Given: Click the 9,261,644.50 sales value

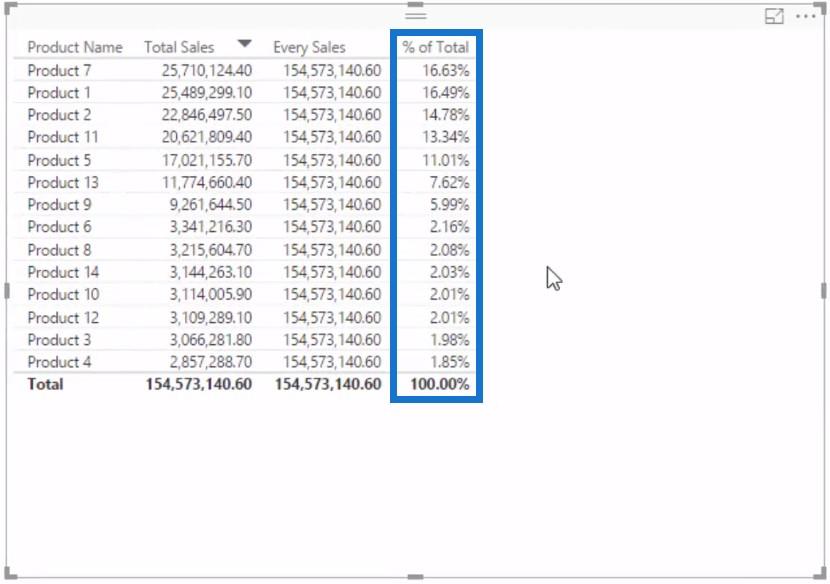Looking at the screenshot, I should pyautogui.click(x=211, y=204).
